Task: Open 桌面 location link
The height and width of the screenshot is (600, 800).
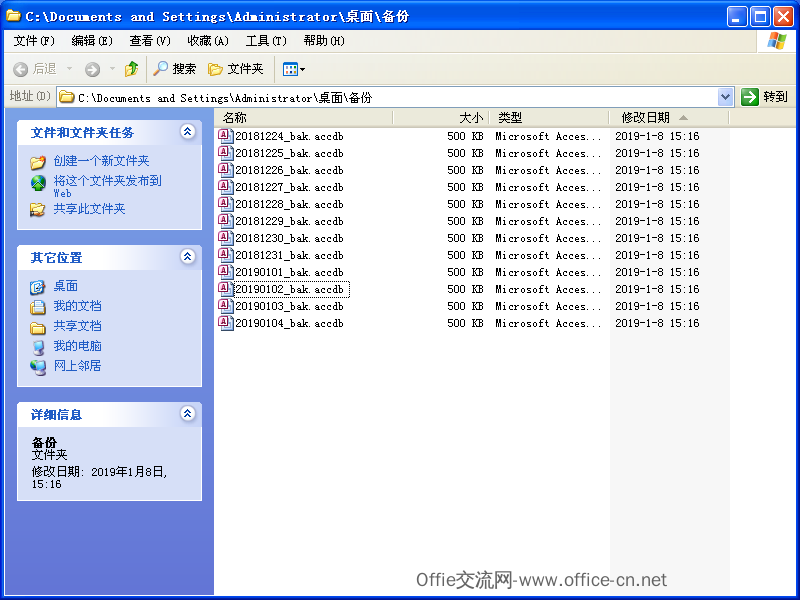Action: pos(66,286)
